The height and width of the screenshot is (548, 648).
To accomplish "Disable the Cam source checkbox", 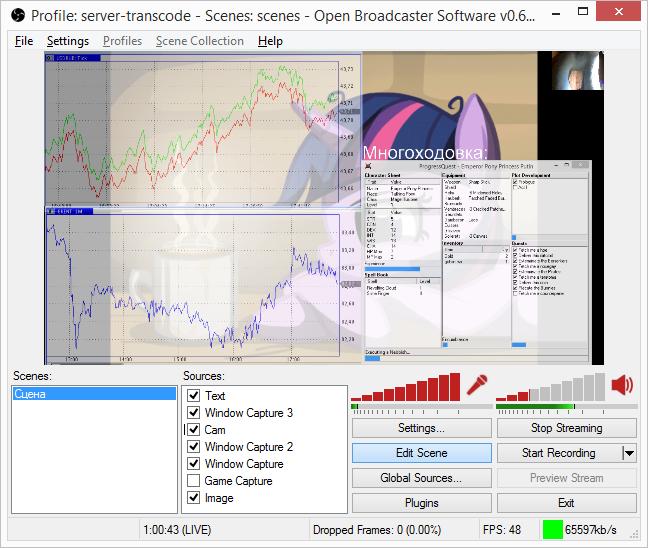I will 193,429.
